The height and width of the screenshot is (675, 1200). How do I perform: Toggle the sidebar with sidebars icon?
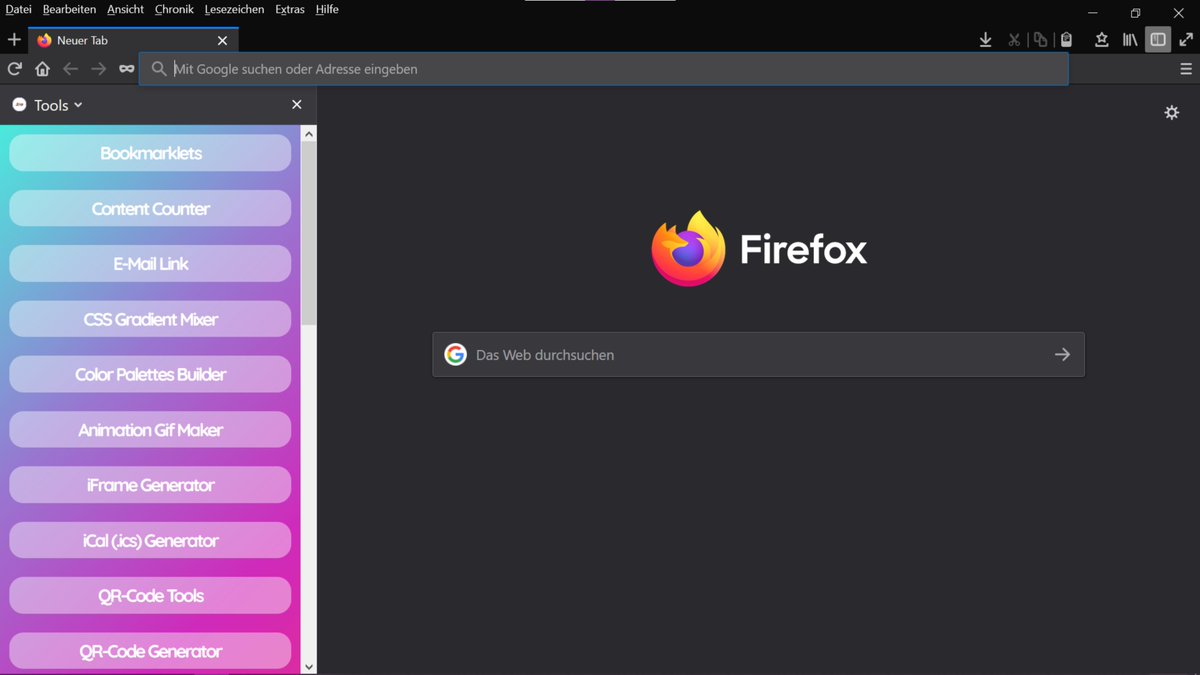click(1158, 40)
